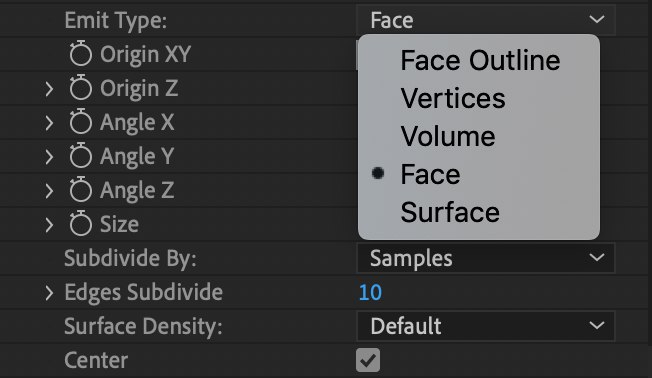Expand the Size property
Viewport: 652px width, 378px height.
pos(49,225)
